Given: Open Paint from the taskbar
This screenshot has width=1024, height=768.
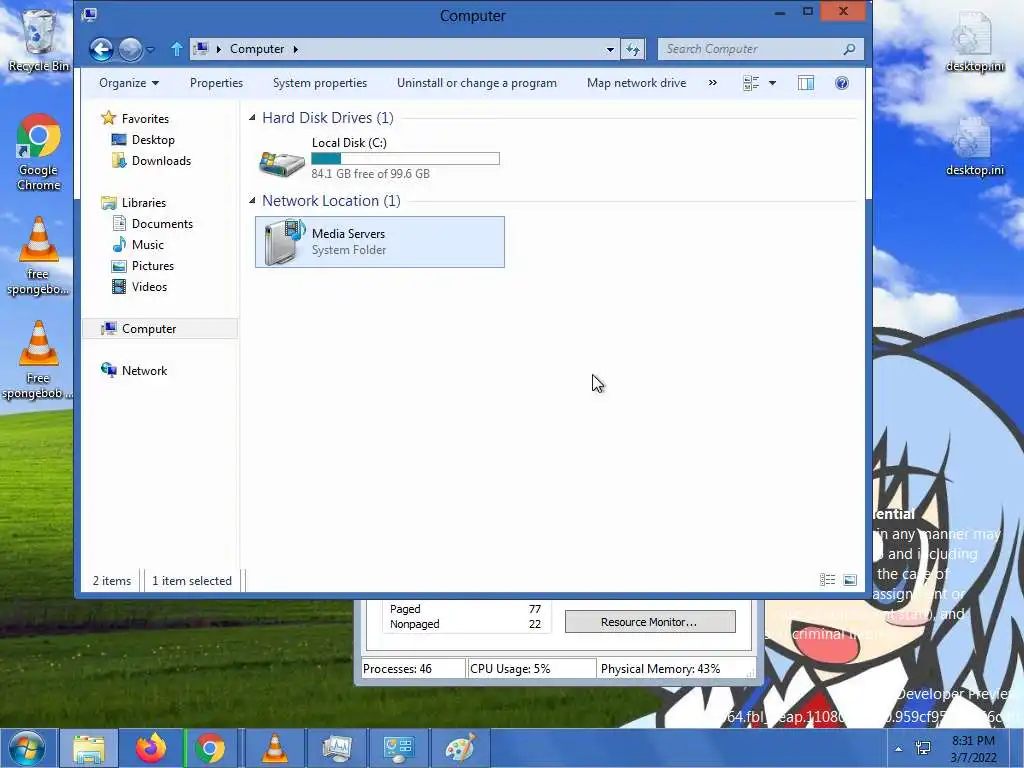Looking at the screenshot, I should click(x=460, y=748).
